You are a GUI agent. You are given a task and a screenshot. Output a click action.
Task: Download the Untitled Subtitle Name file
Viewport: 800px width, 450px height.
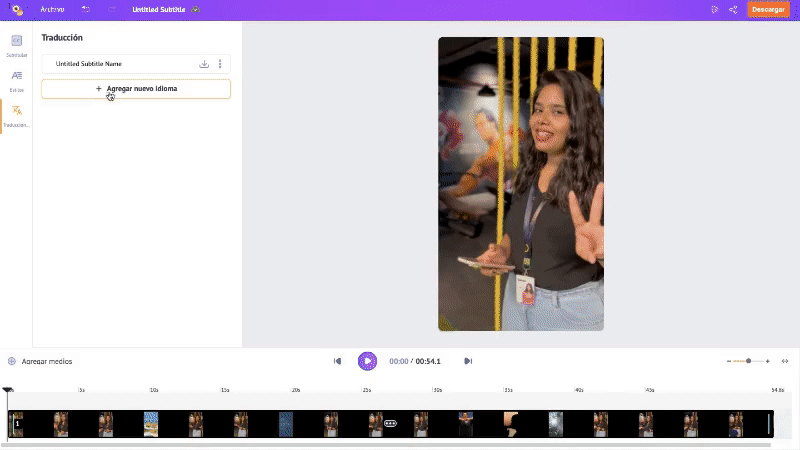204,64
